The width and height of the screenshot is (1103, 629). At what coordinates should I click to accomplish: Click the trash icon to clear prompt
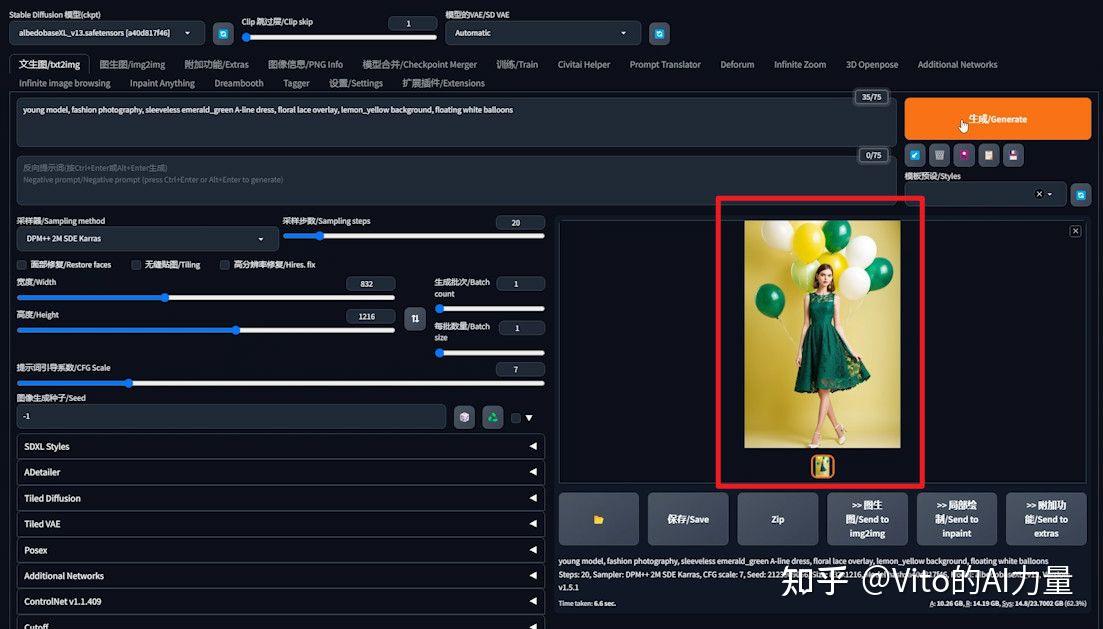pyautogui.click(x=939, y=155)
